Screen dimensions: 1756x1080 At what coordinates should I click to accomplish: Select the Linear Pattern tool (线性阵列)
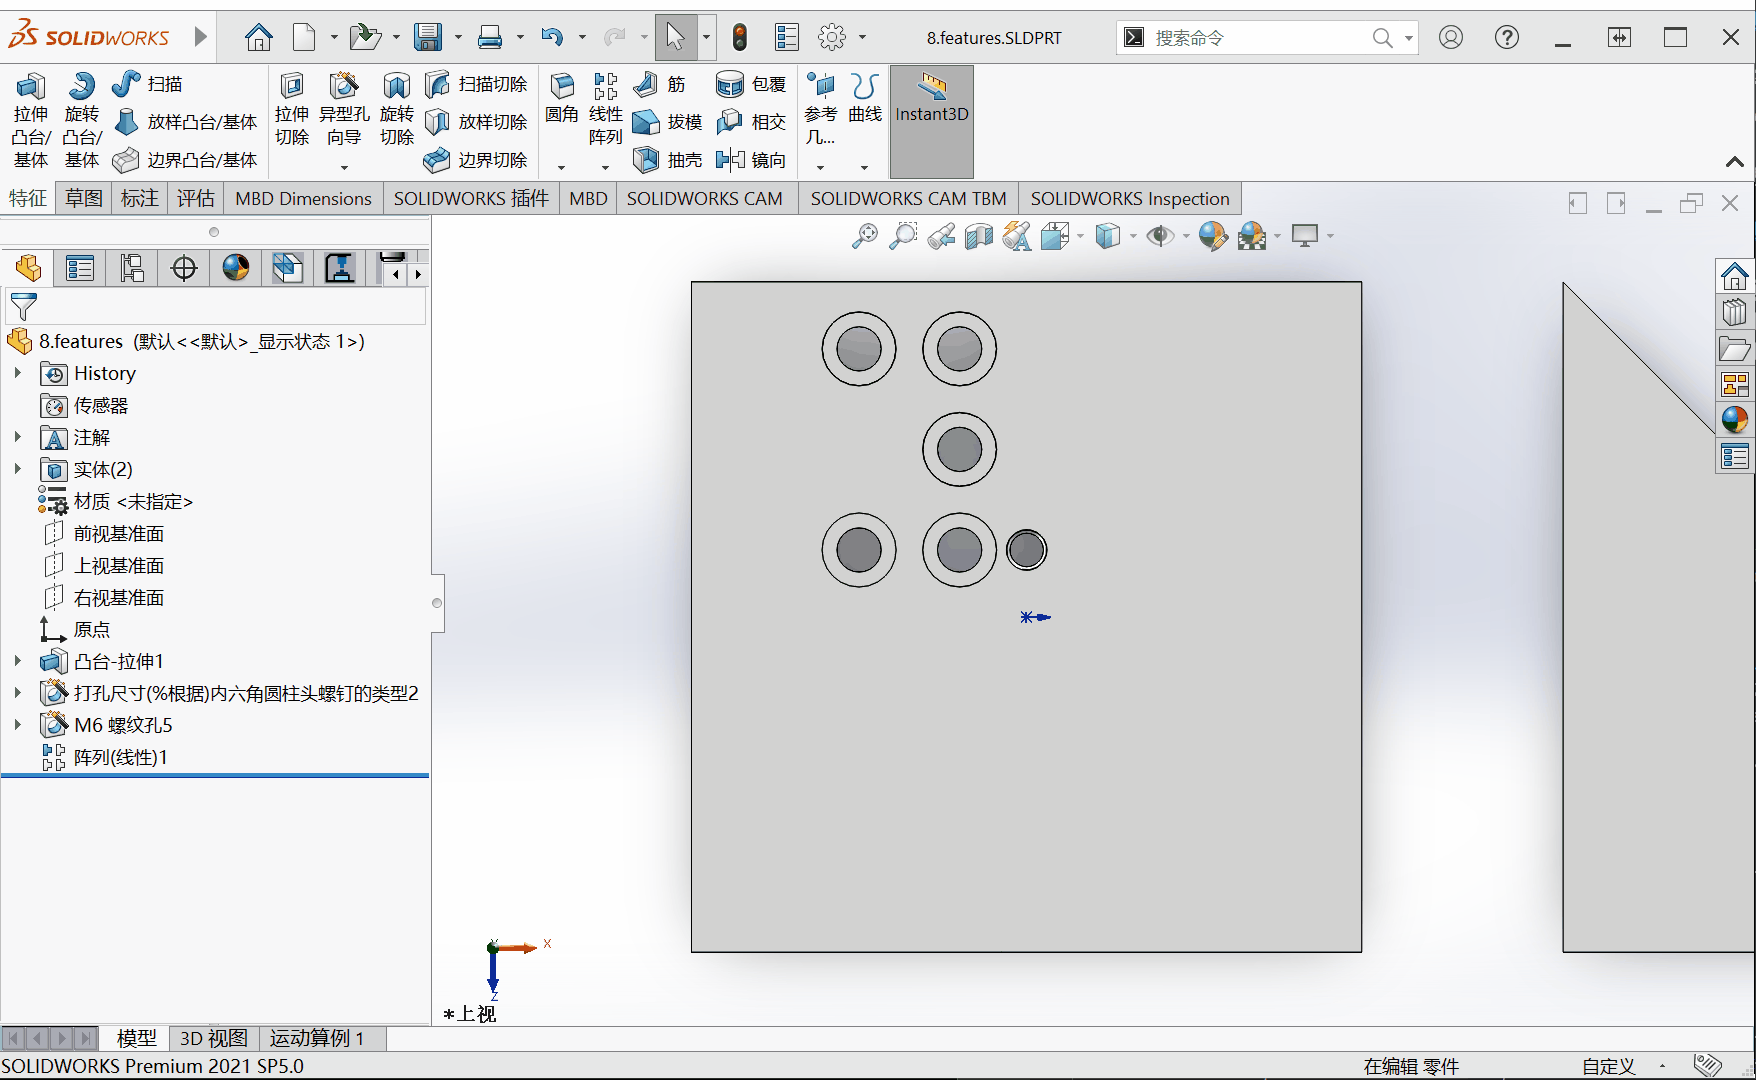[x=606, y=110]
